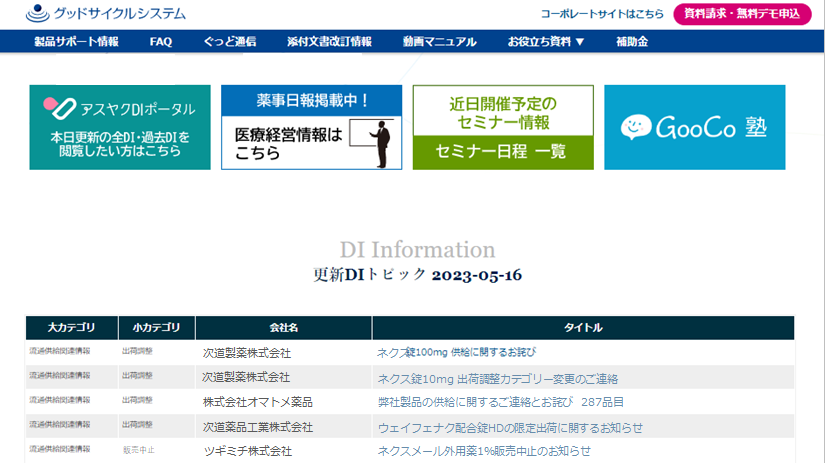The width and height of the screenshot is (825, 463).
Task: Open FAQ menu item
Action: (x=160, y=42)
